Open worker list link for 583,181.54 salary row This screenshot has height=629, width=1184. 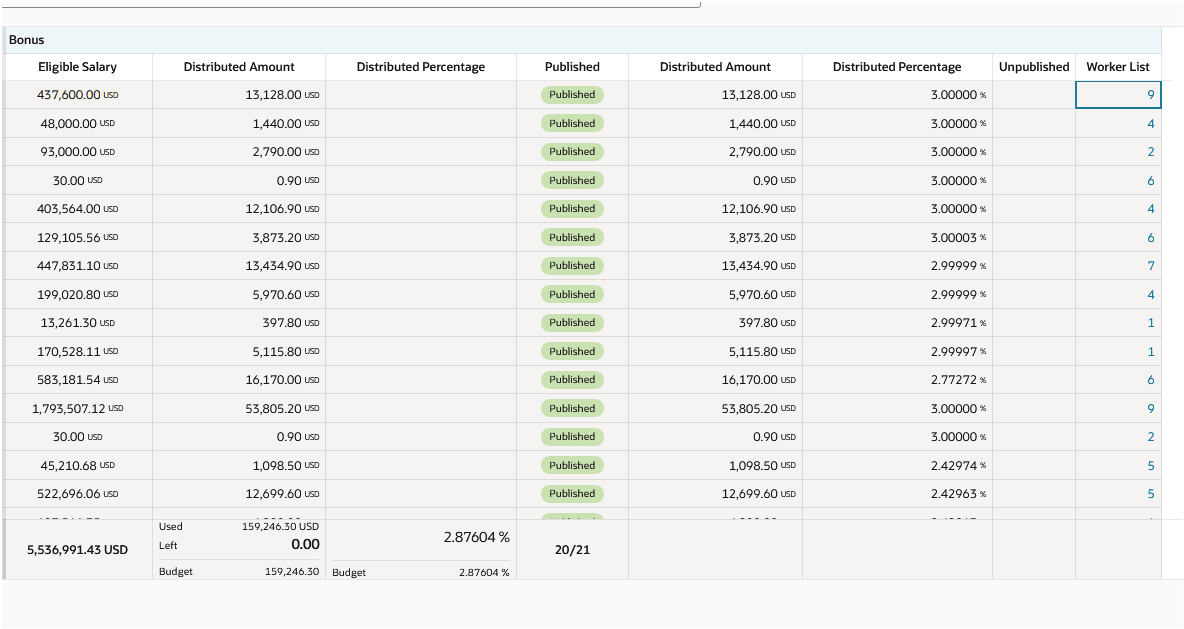(1151, 380)
